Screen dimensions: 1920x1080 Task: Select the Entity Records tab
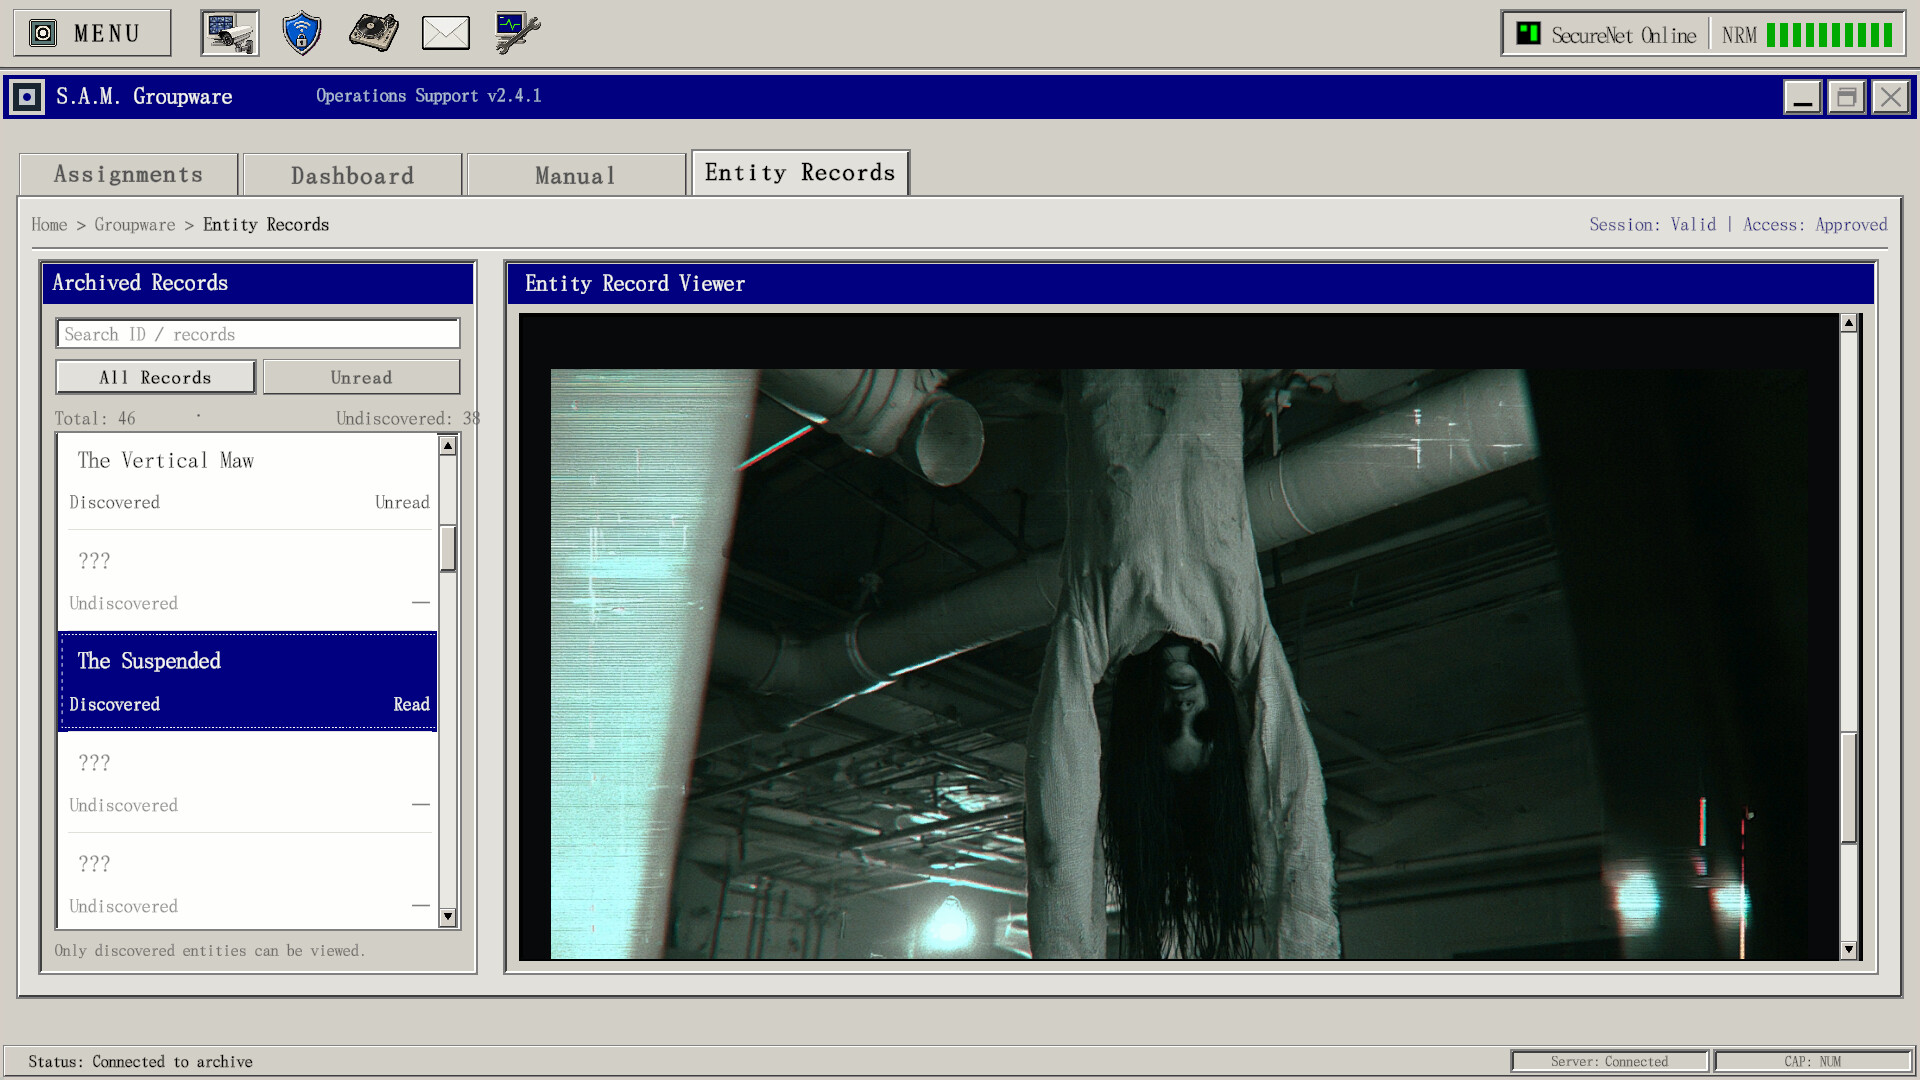coord(800,173)
